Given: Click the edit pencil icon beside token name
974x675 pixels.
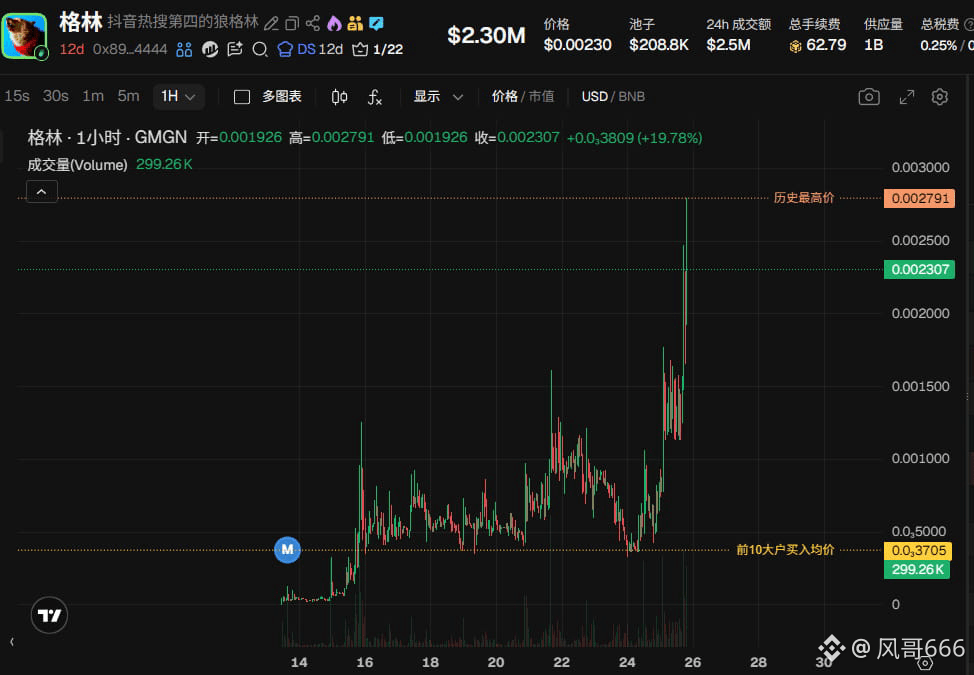Looking at the screenshot, I should tap(271, 23).
